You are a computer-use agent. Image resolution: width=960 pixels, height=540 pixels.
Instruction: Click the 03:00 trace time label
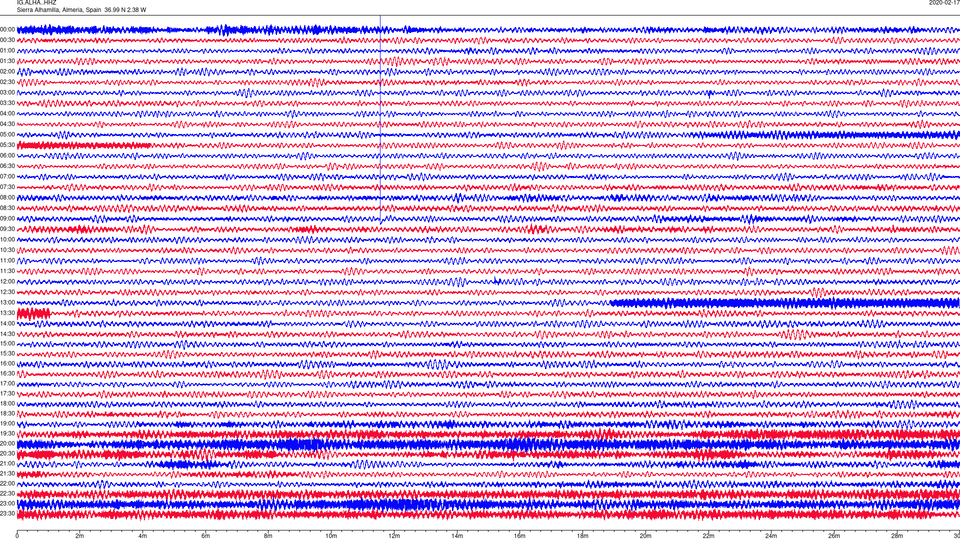pyautogui.click(x=7, y=93)
